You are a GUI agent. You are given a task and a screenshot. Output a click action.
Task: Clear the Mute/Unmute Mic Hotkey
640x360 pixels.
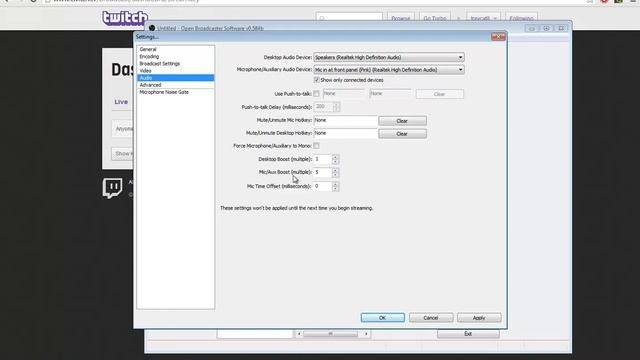pyautogui.click(x=402, y=121)
